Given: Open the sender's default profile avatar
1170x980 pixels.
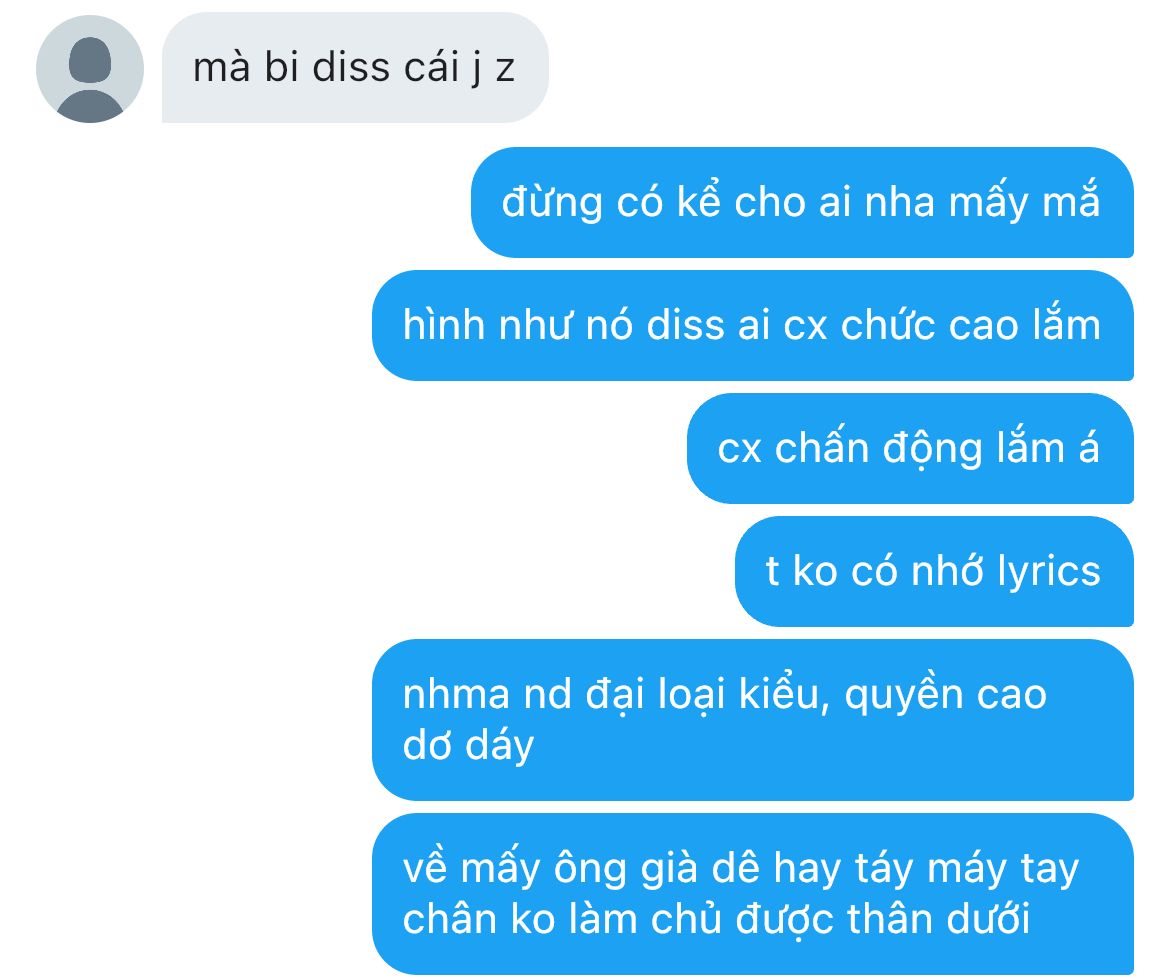Looking at the screenshot, I should tap(90, 69).
